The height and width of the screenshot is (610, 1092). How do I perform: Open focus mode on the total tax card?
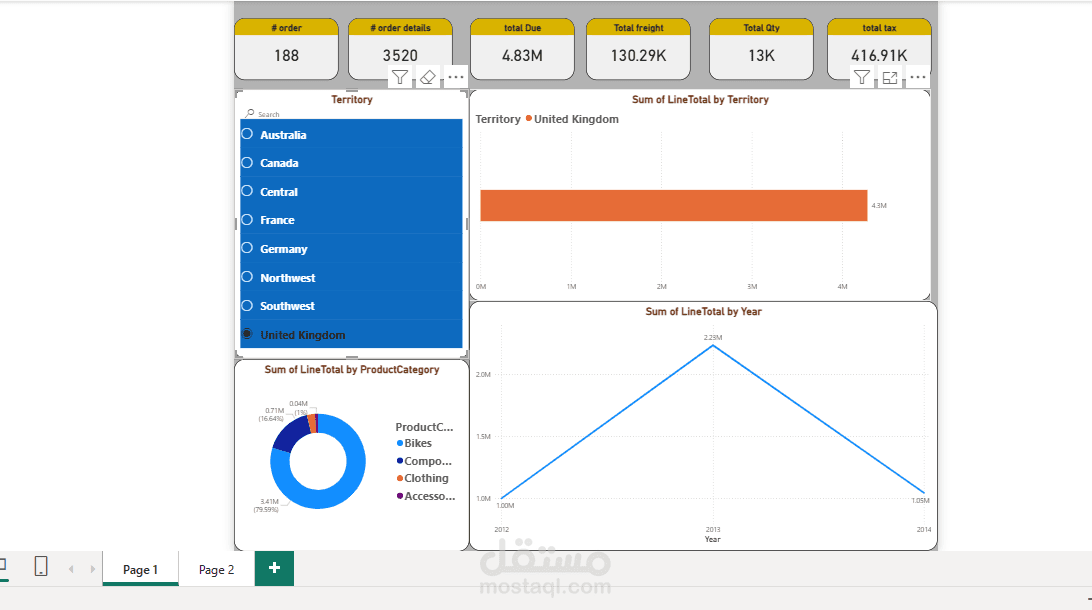(x=890, y=77)
